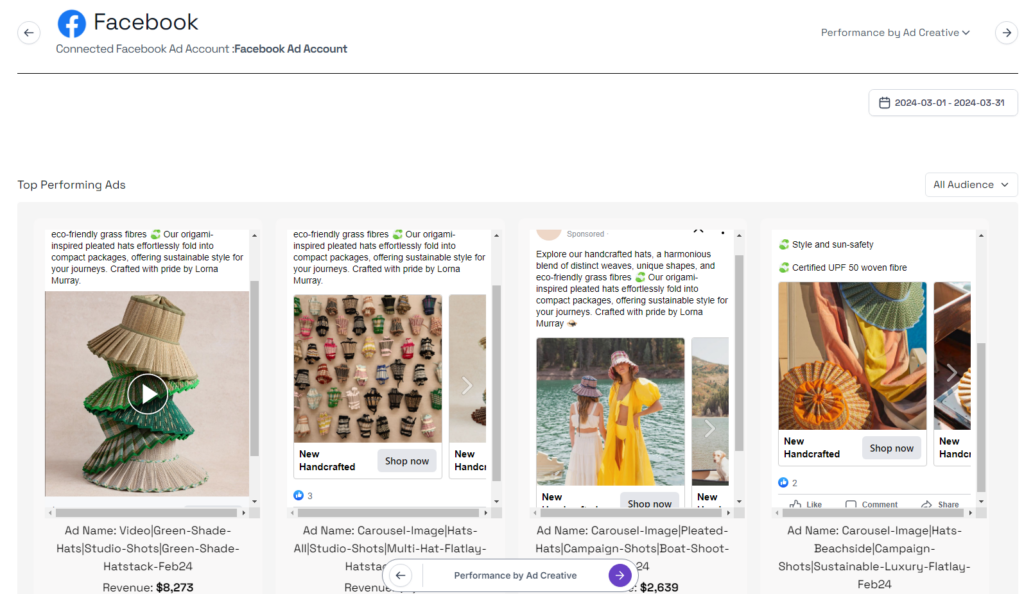The image size is (1024, 594).
Task: Click the blue Facebook logo icon
Action: click(72, 23)
